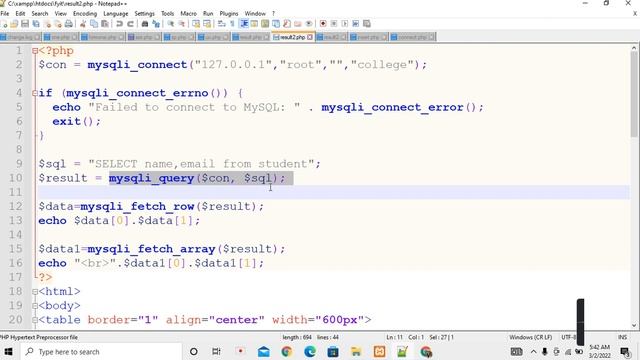Viewport: 640px width, 360px height.
Task: Click on the mysqli_fetch_row function name
Action: pyautogui.click(x=137, y=207)
